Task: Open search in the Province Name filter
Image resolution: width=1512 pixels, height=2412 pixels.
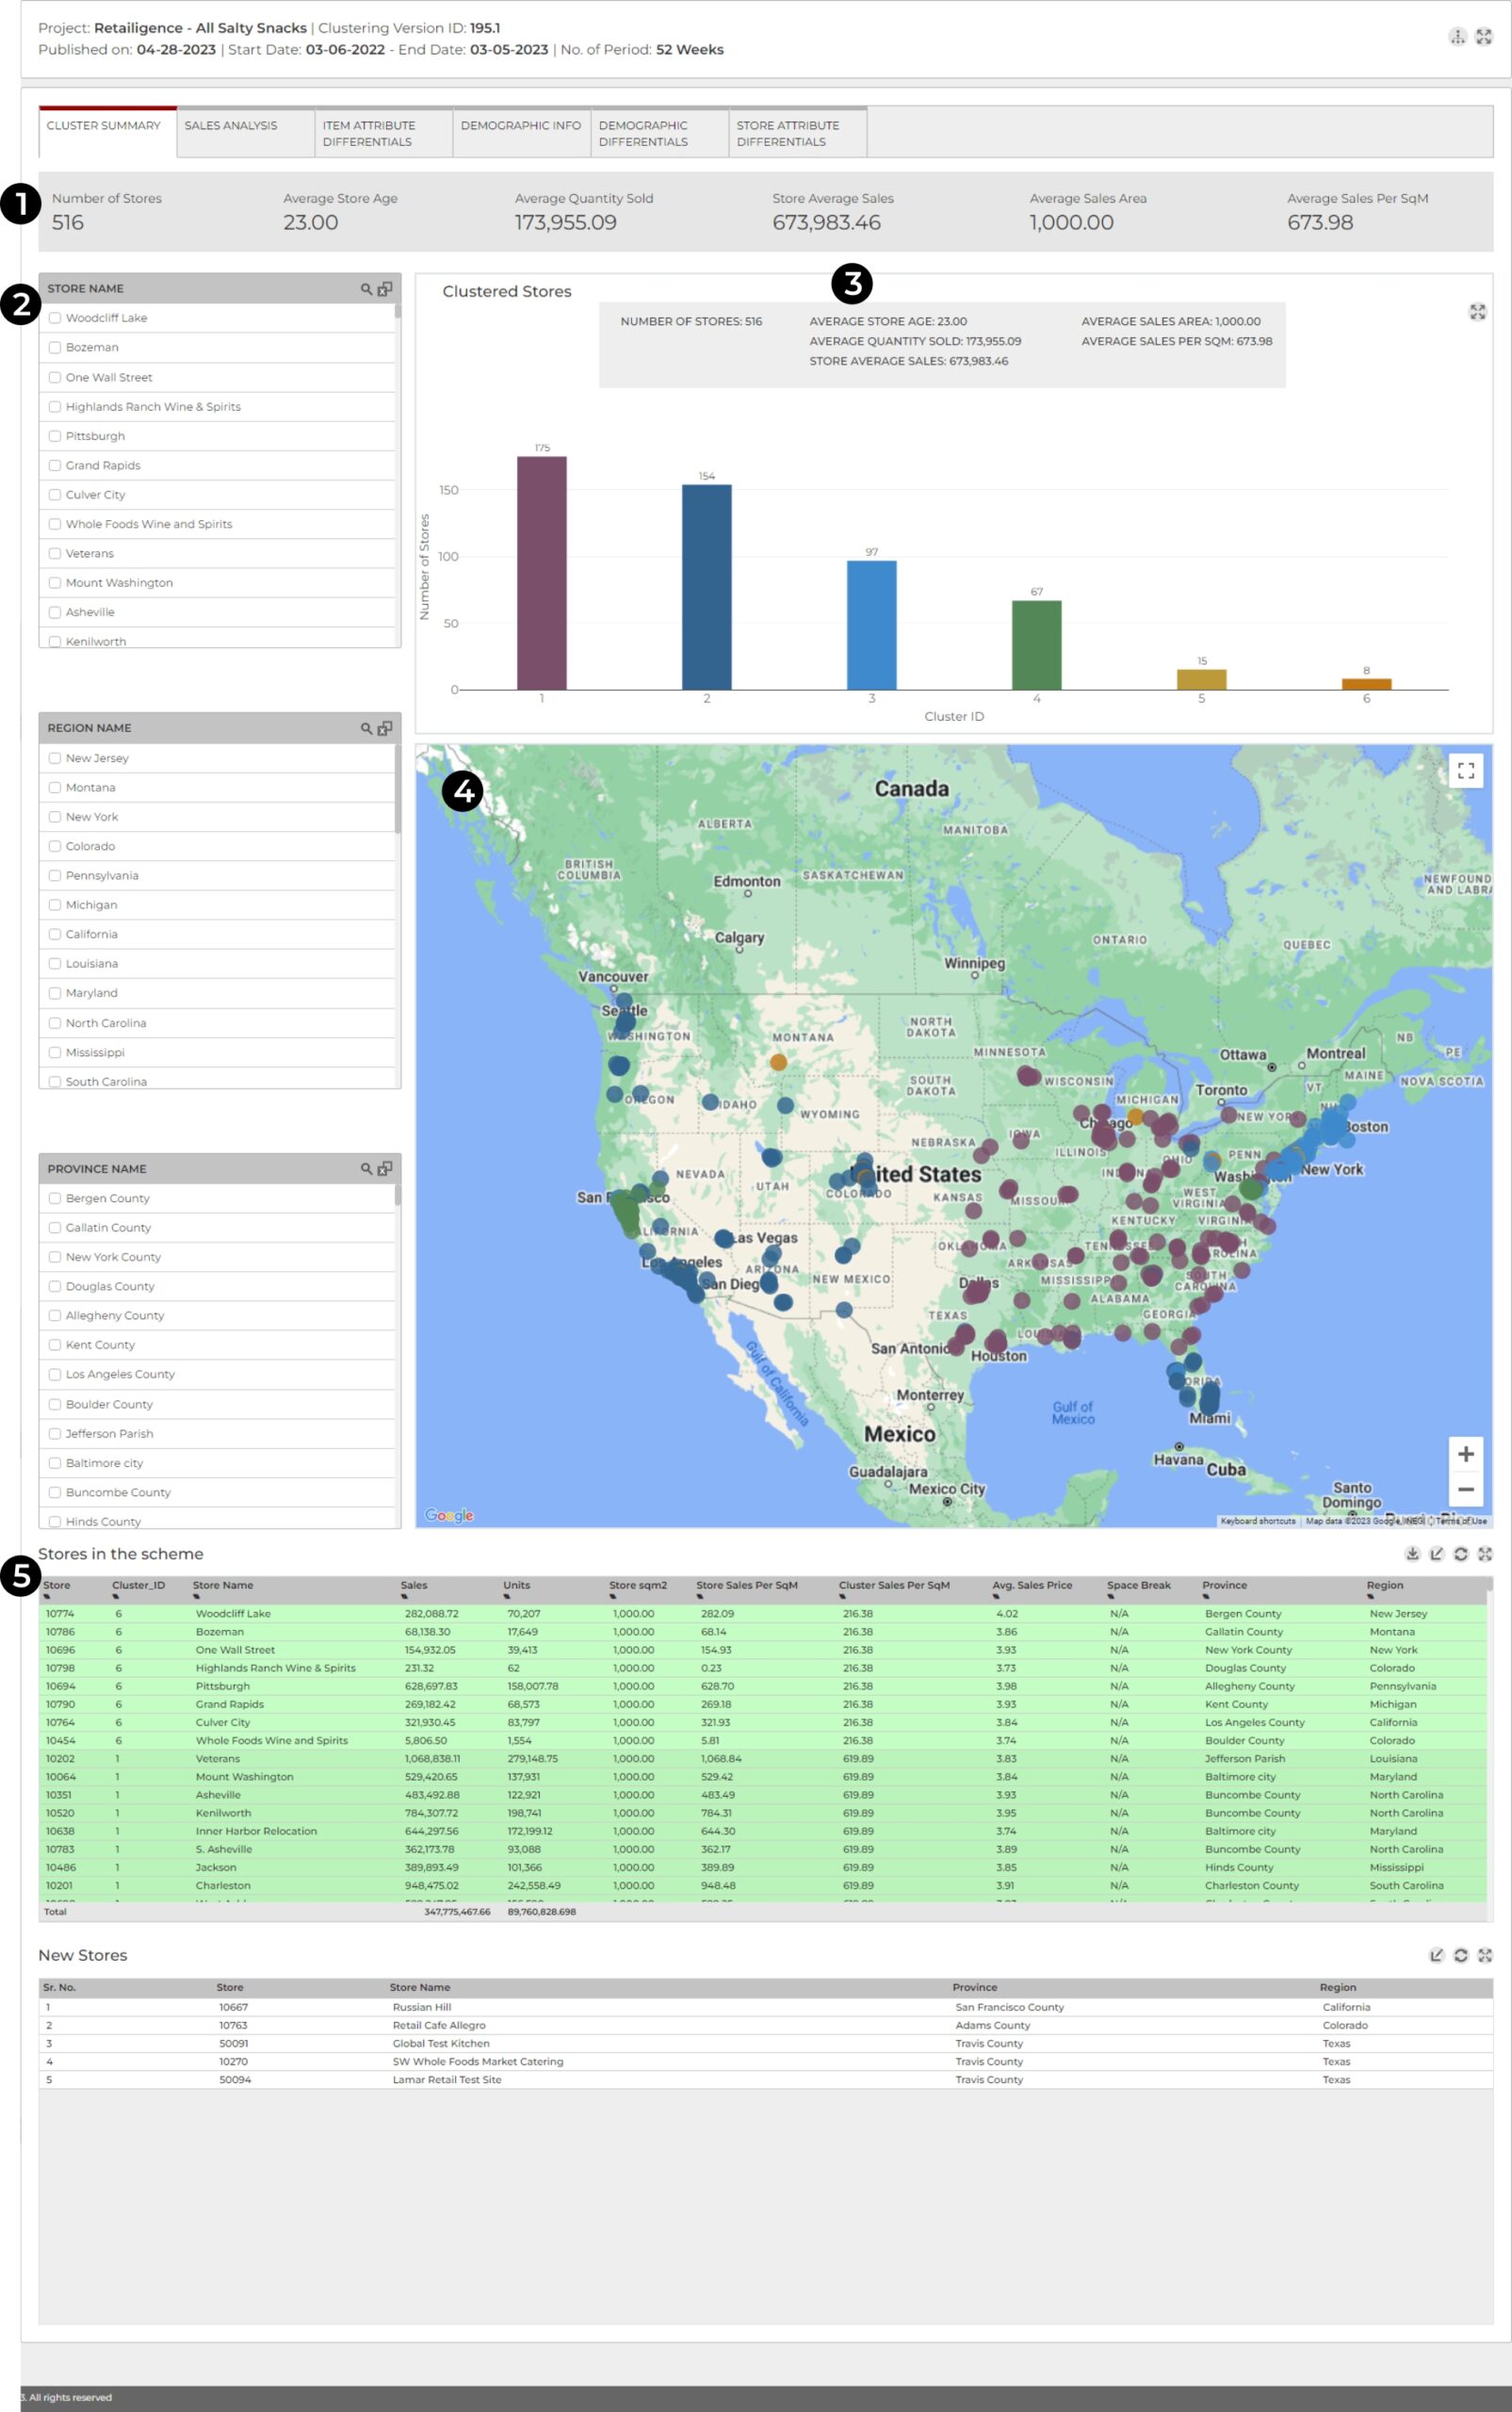Action: pyautogui.click(x=366, y=1168)
